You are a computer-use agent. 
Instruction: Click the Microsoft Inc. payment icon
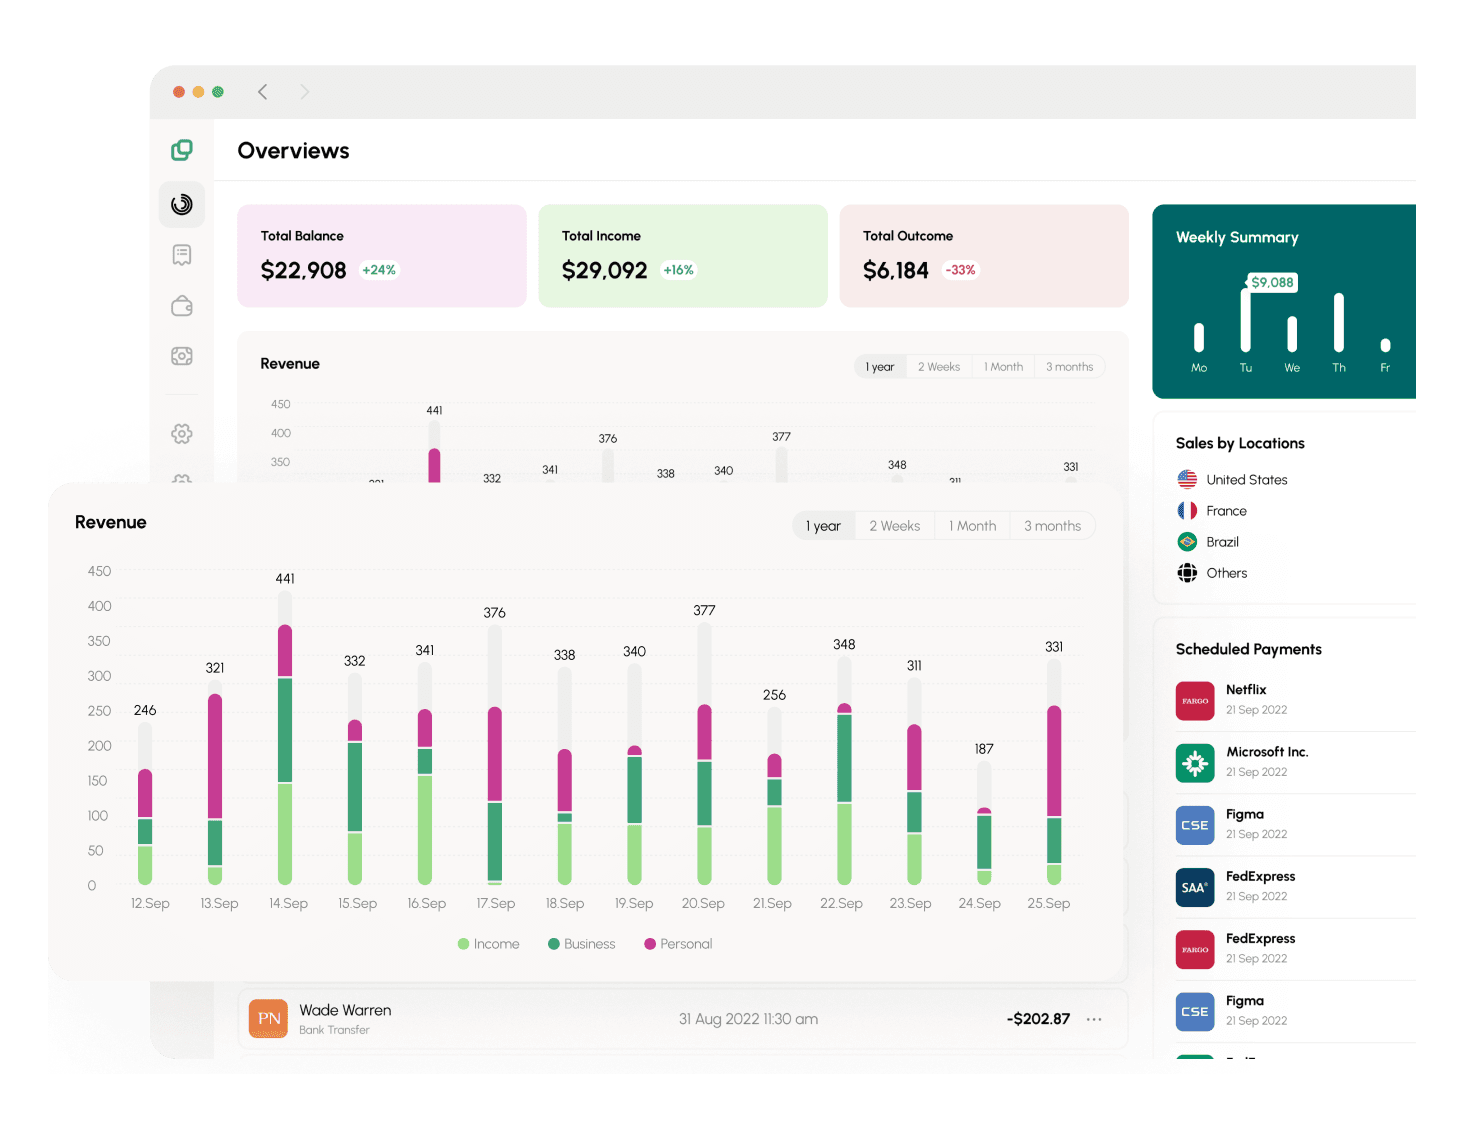tap(1195, 763)
